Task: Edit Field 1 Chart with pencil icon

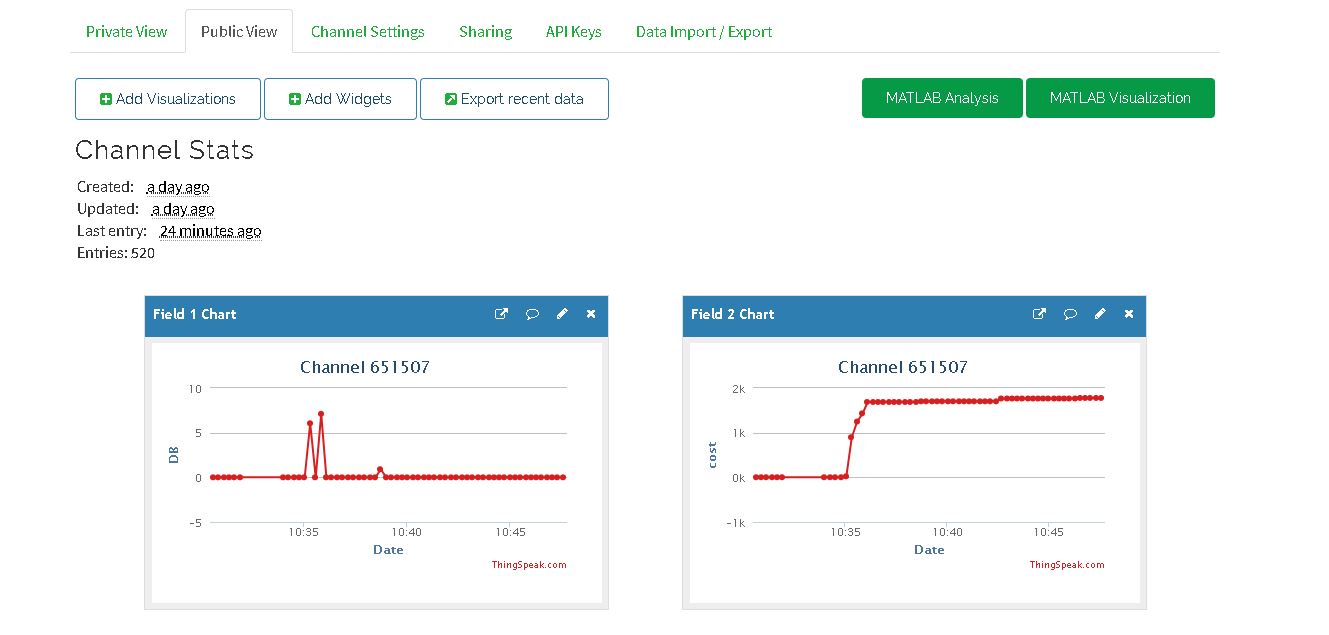Action: (x=562, y=314)
